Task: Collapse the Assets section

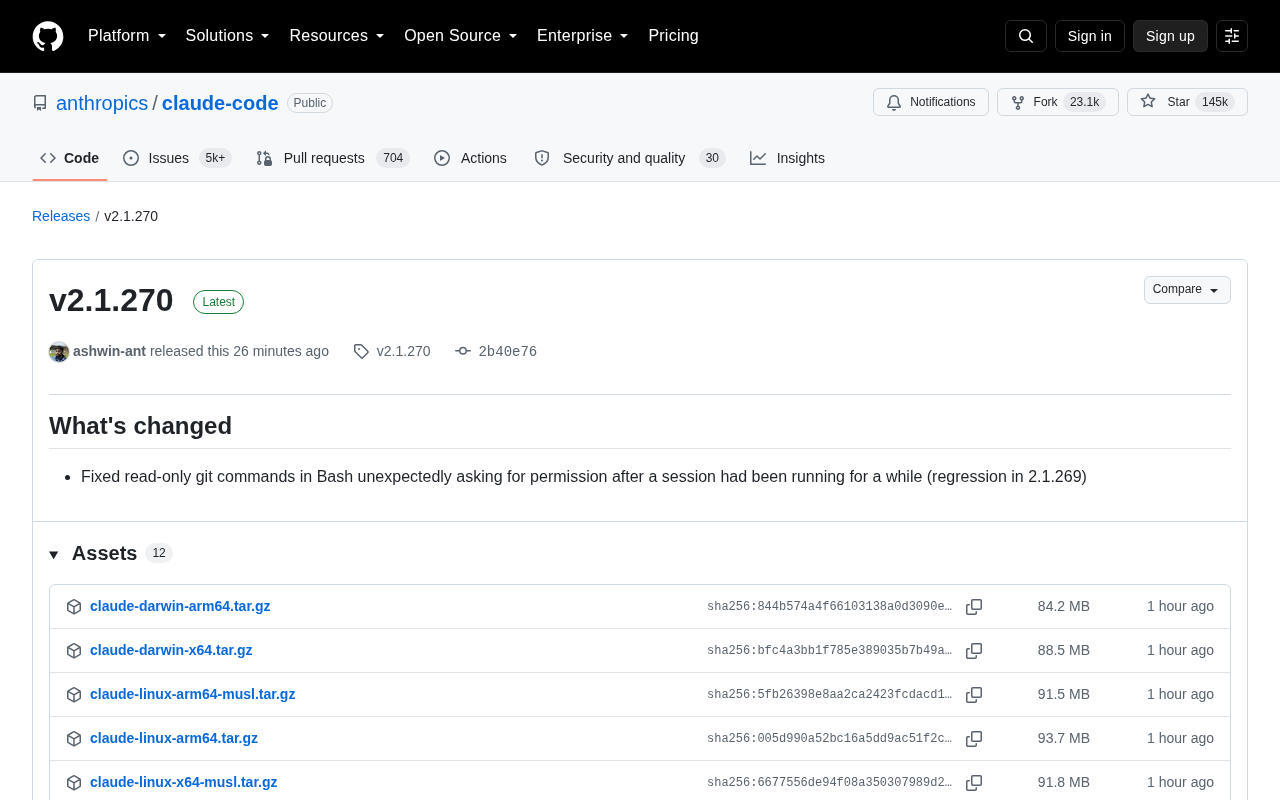Action: click(x=54, y=554)
